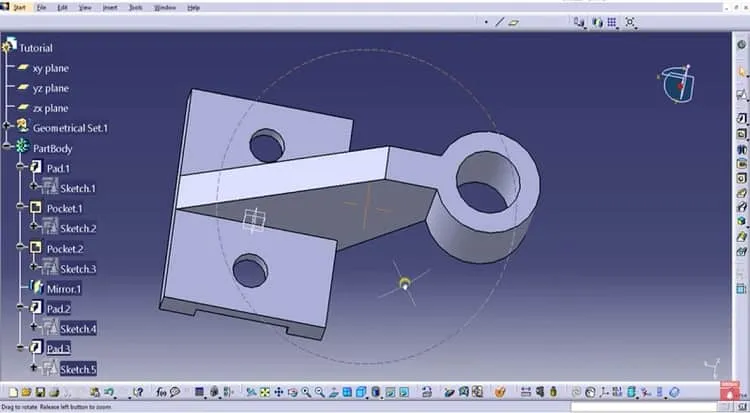Click the grid pattern icon in top toolbar
This screenshot has width=750, height=413.
(x=612, y=22)
